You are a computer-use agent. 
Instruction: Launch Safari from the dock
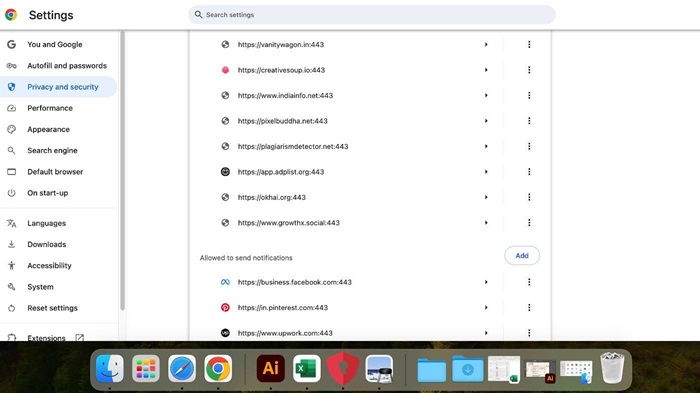tap(182, 368)
